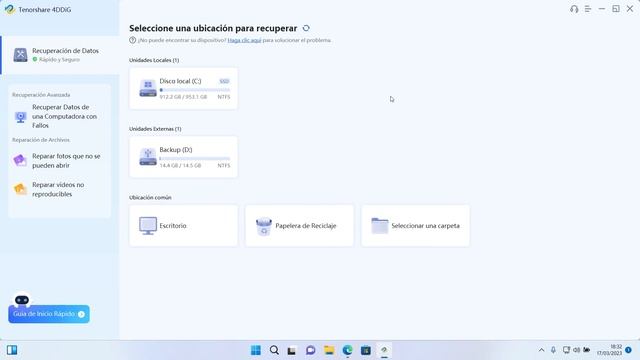
Task: Open Microsoft Store from taskbar
Action: (x=366, y=350)
